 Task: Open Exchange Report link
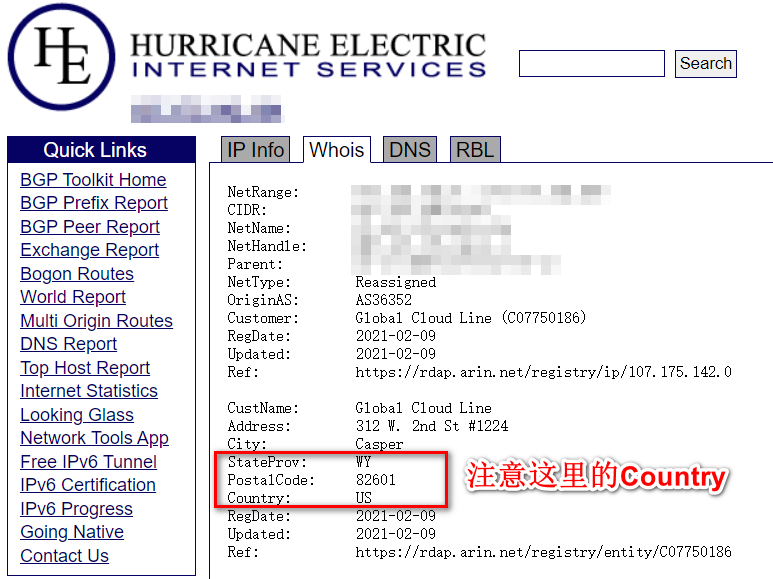89,250
